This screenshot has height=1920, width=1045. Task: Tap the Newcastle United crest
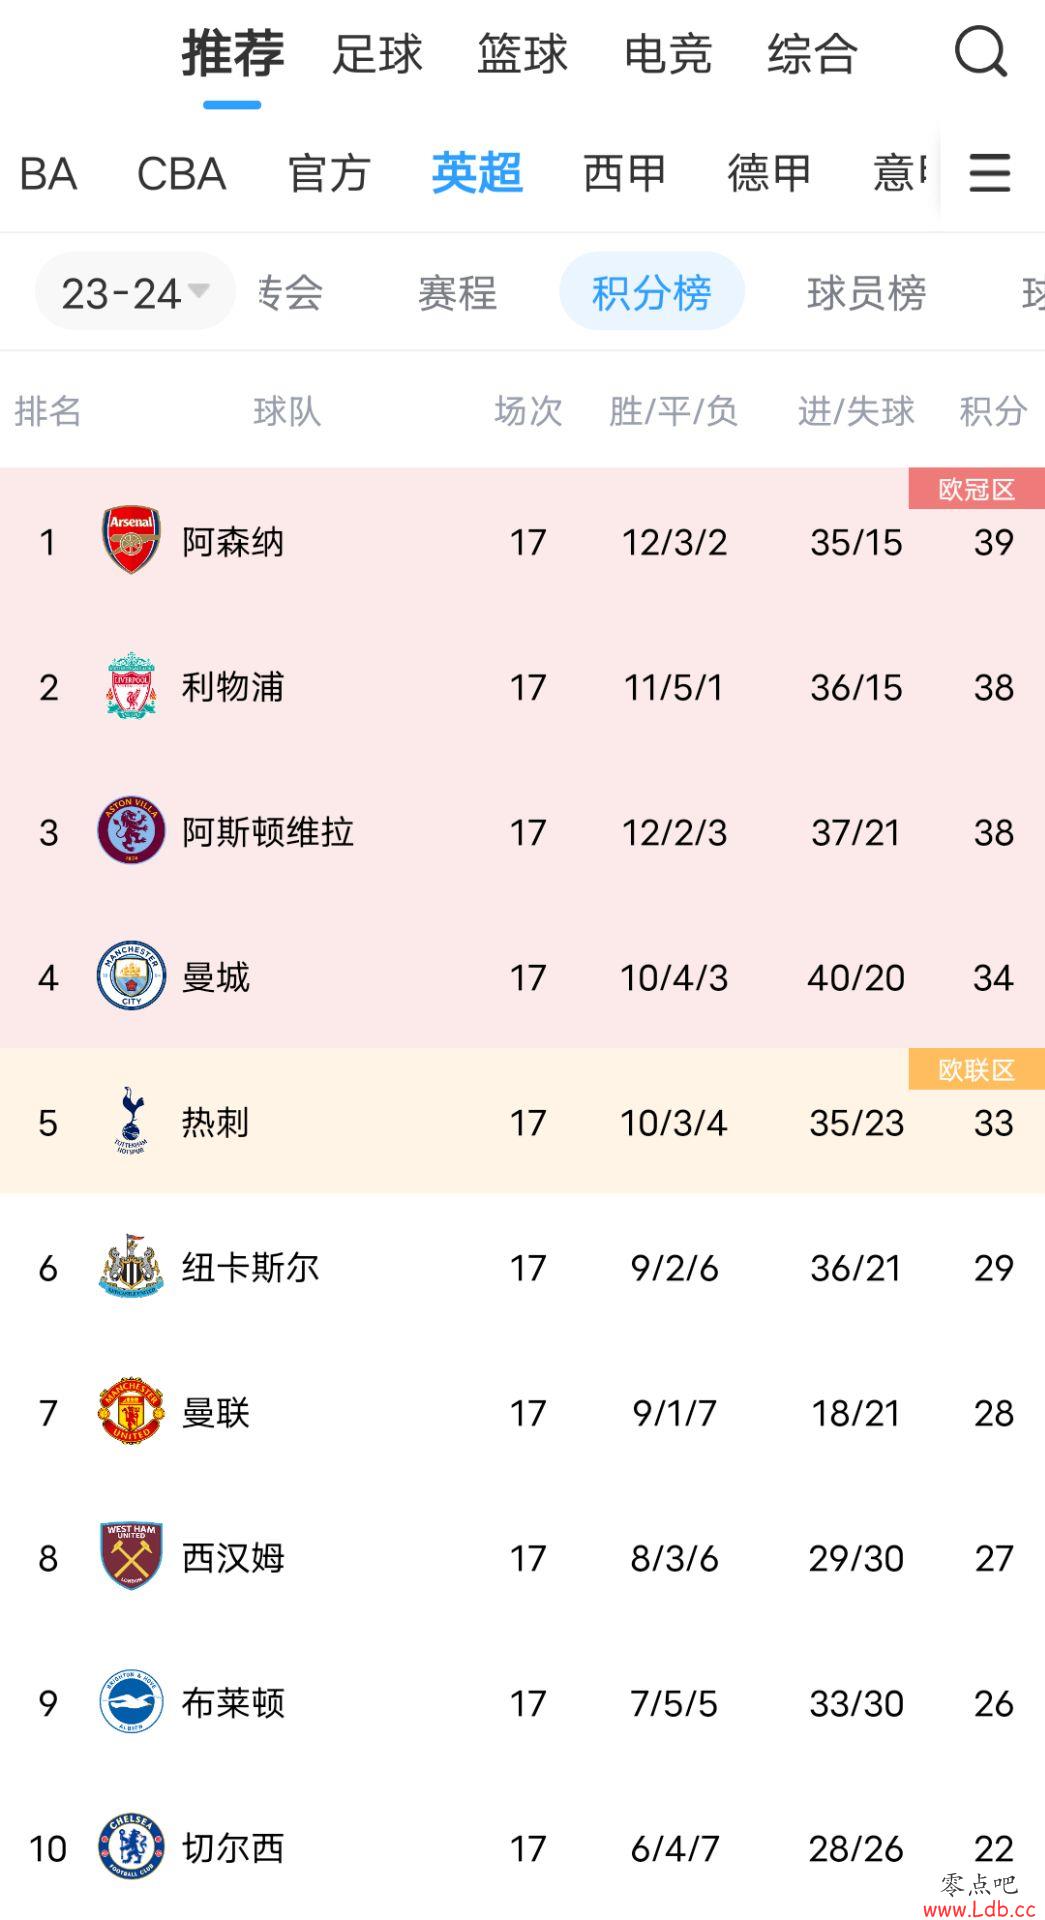point(131,1267)
